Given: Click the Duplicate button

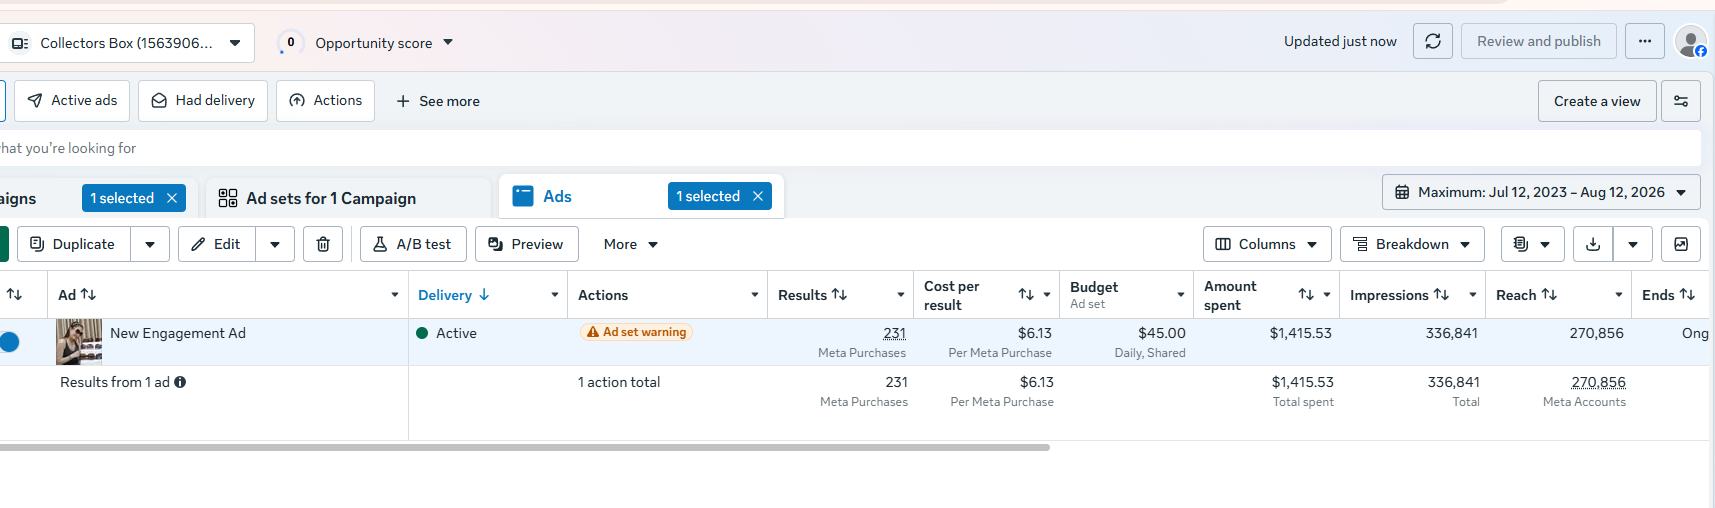Looking at the screenshot, I should pyautogui.click(x=74, y=244).
